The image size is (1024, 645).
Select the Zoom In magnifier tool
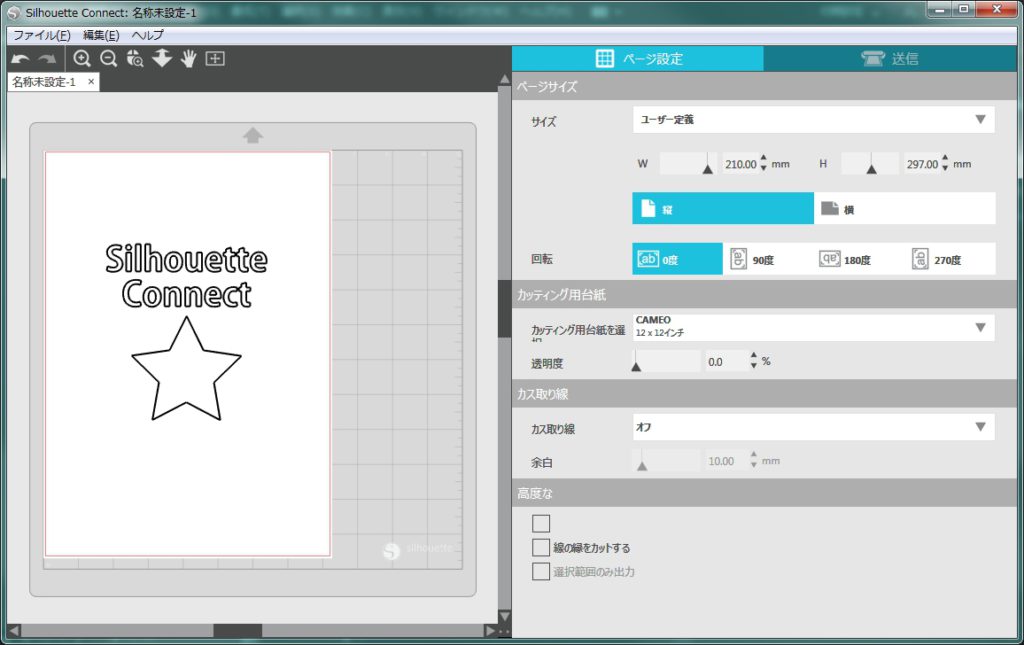pyautogui.click(x=82, y=59)
